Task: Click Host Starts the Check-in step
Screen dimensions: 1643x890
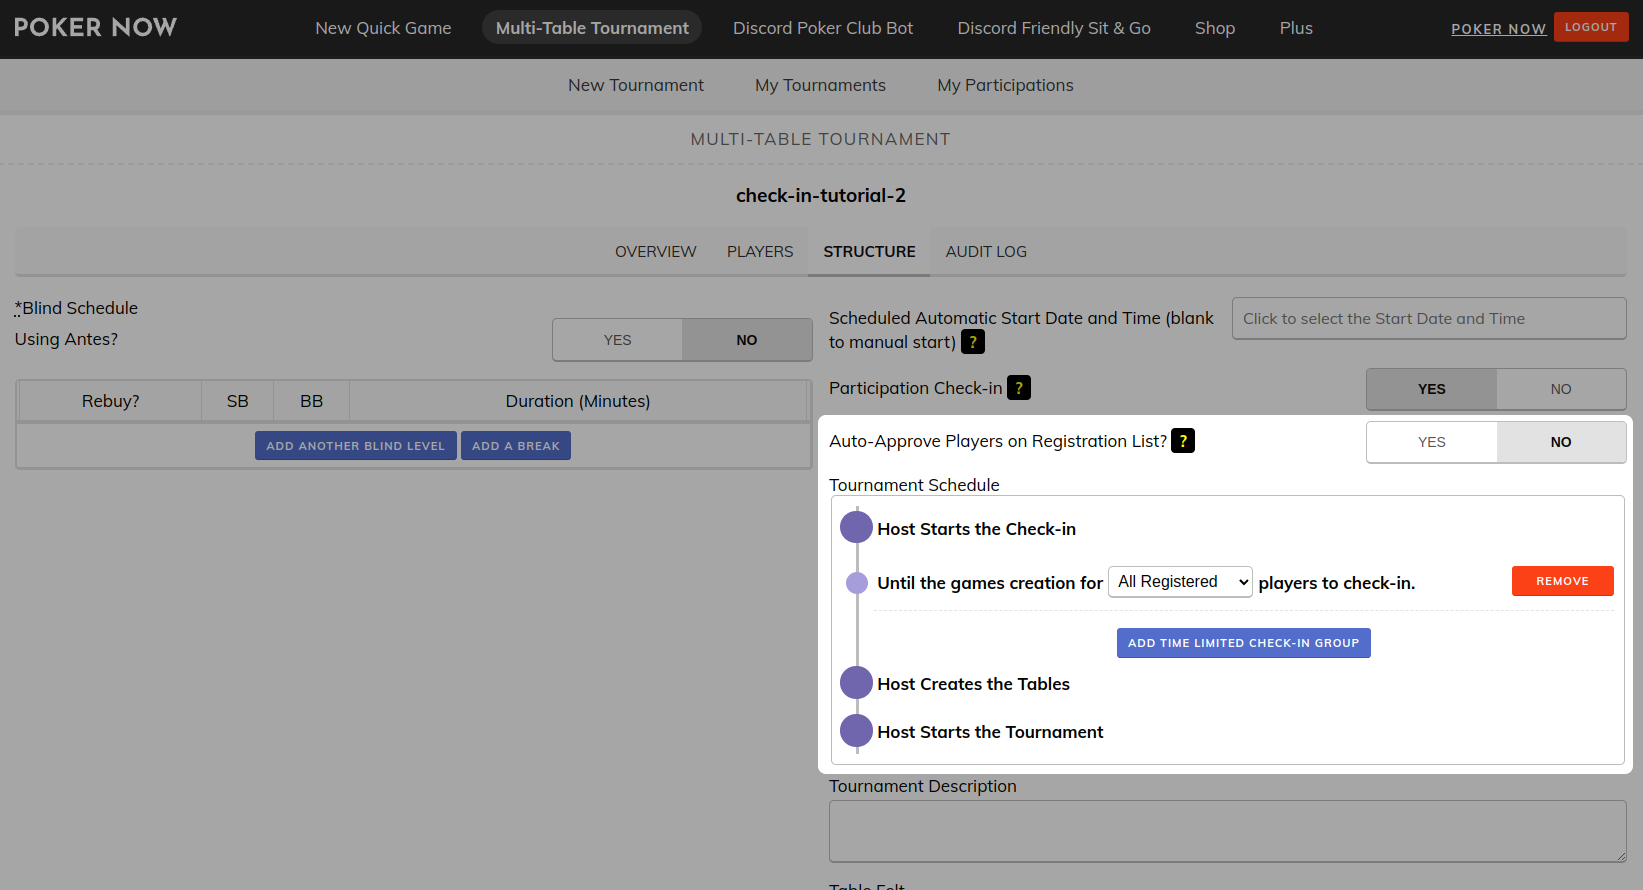Action: (976, 529)
